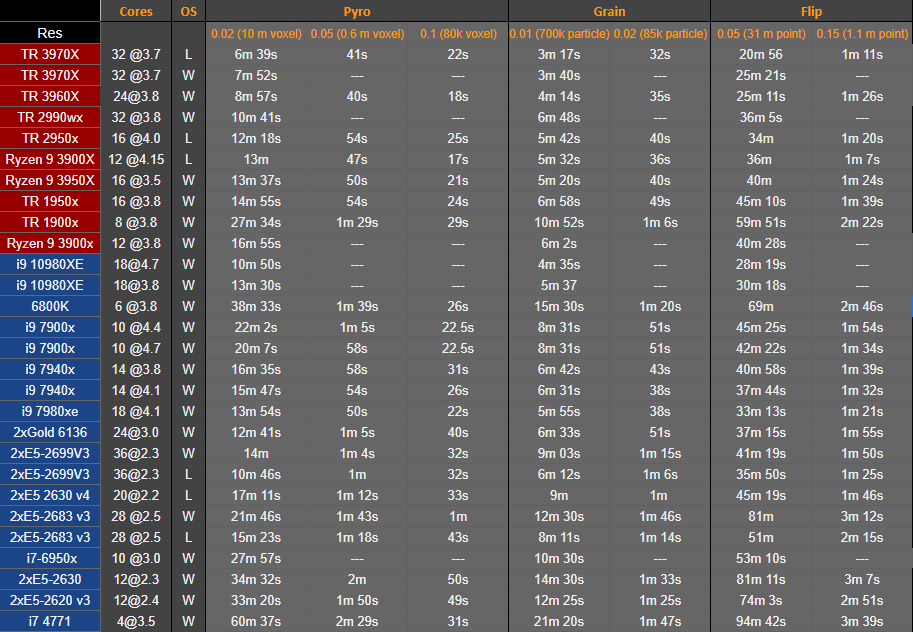The image size is (913, 632).
Task: Click the 1m 47s Grain cell
Action: click(660, 621)
